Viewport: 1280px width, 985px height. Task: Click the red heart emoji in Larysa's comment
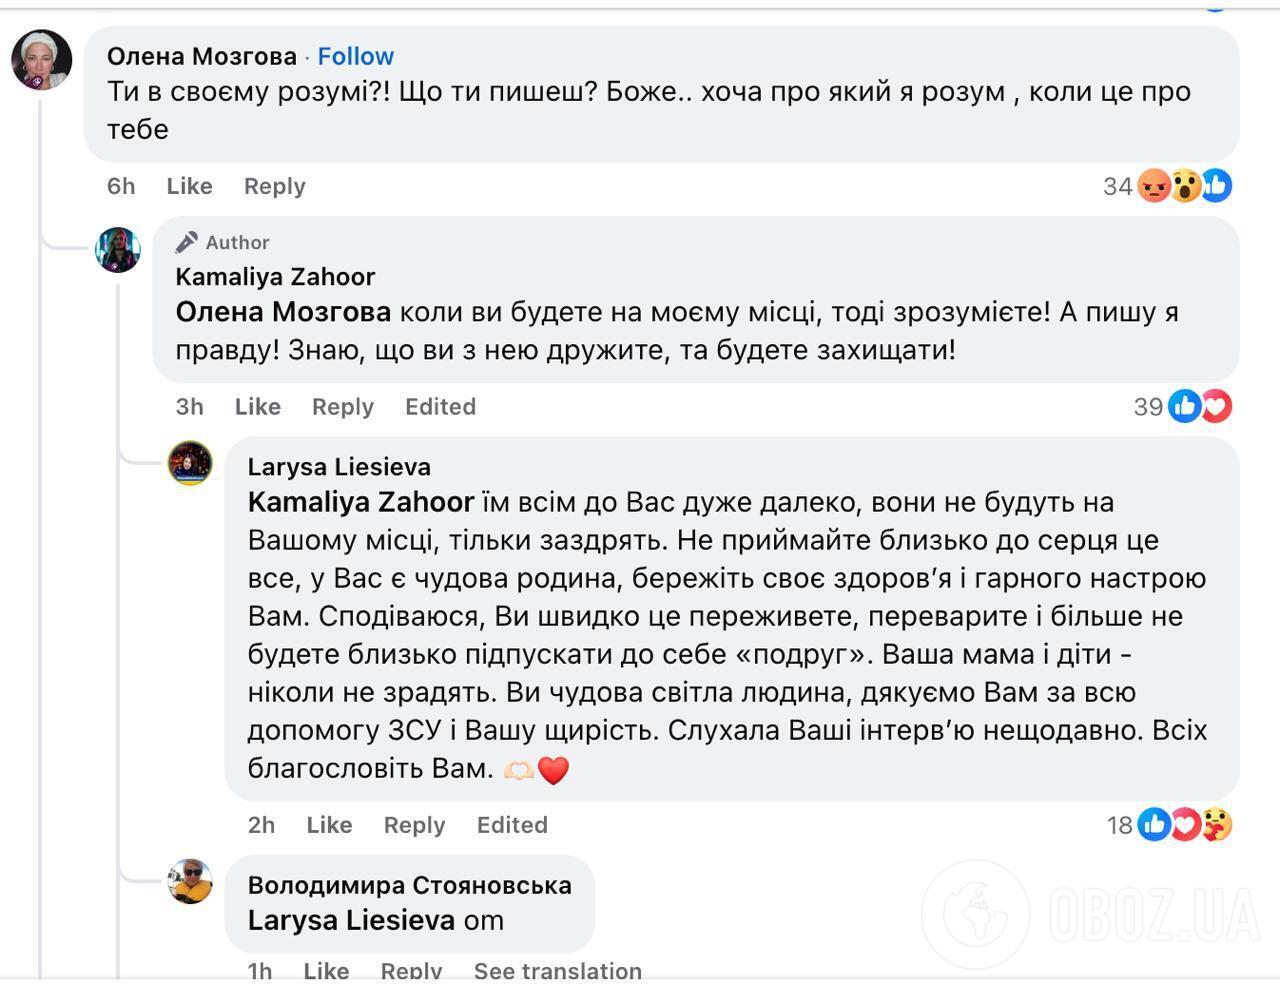tap(553, 770)
